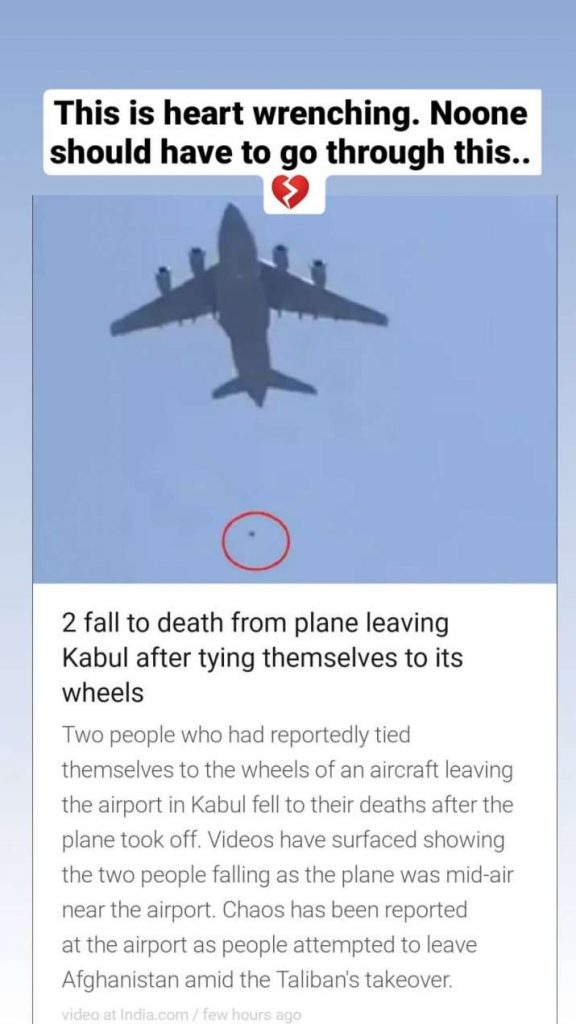576x1024 pixels.
Task: Click the plane's outermost right engine
Action: pos(318,272)
